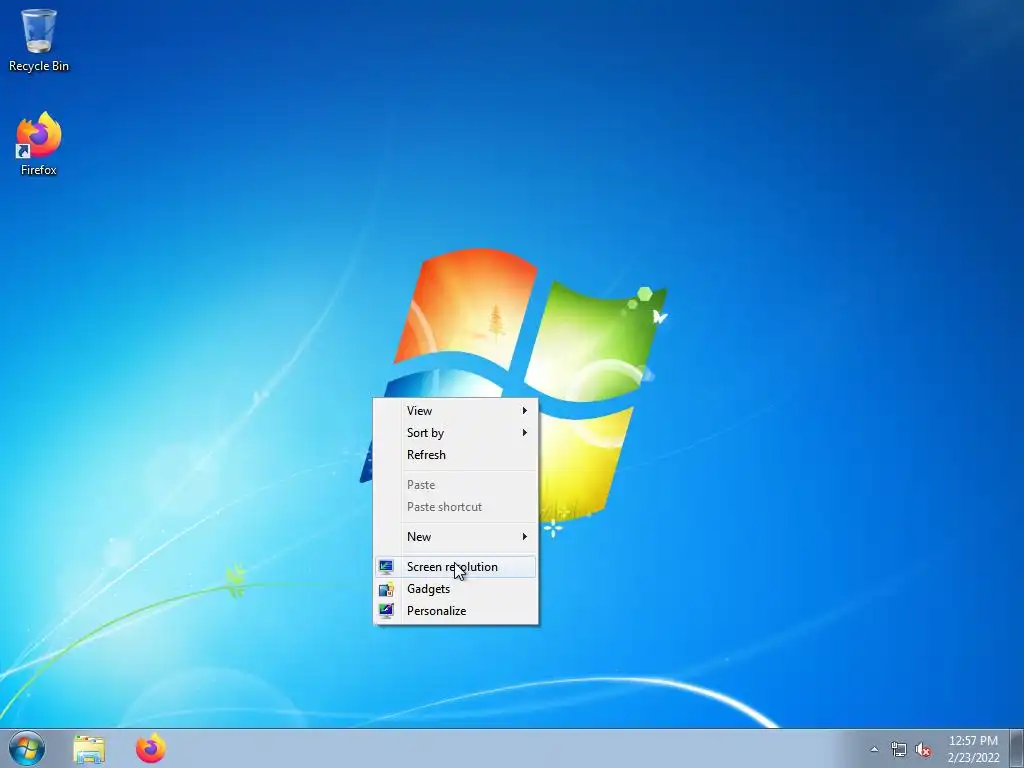The width and height of the screenshot is (1024, 768).
Task: Choose Personalize in the context menu
Action: coord(456,611)
